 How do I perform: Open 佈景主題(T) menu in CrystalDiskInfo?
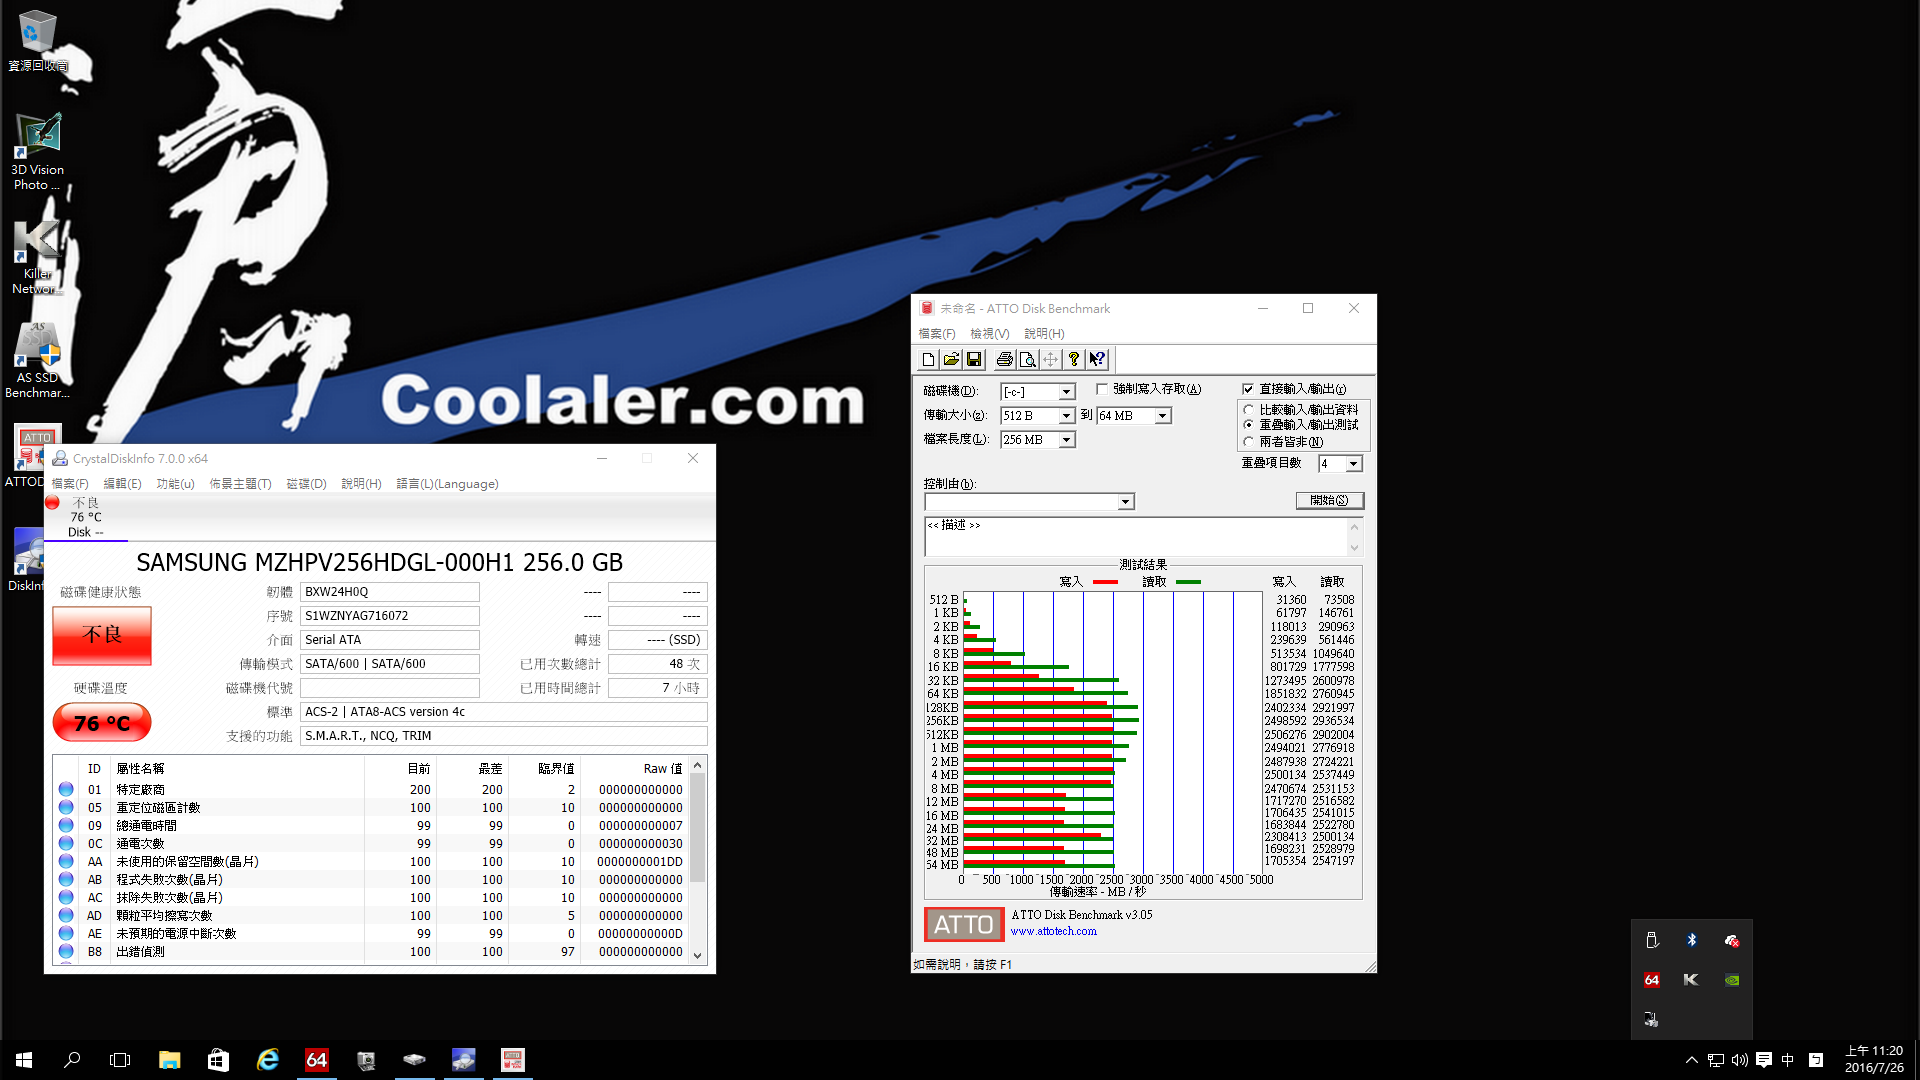[x=240, y=484]
